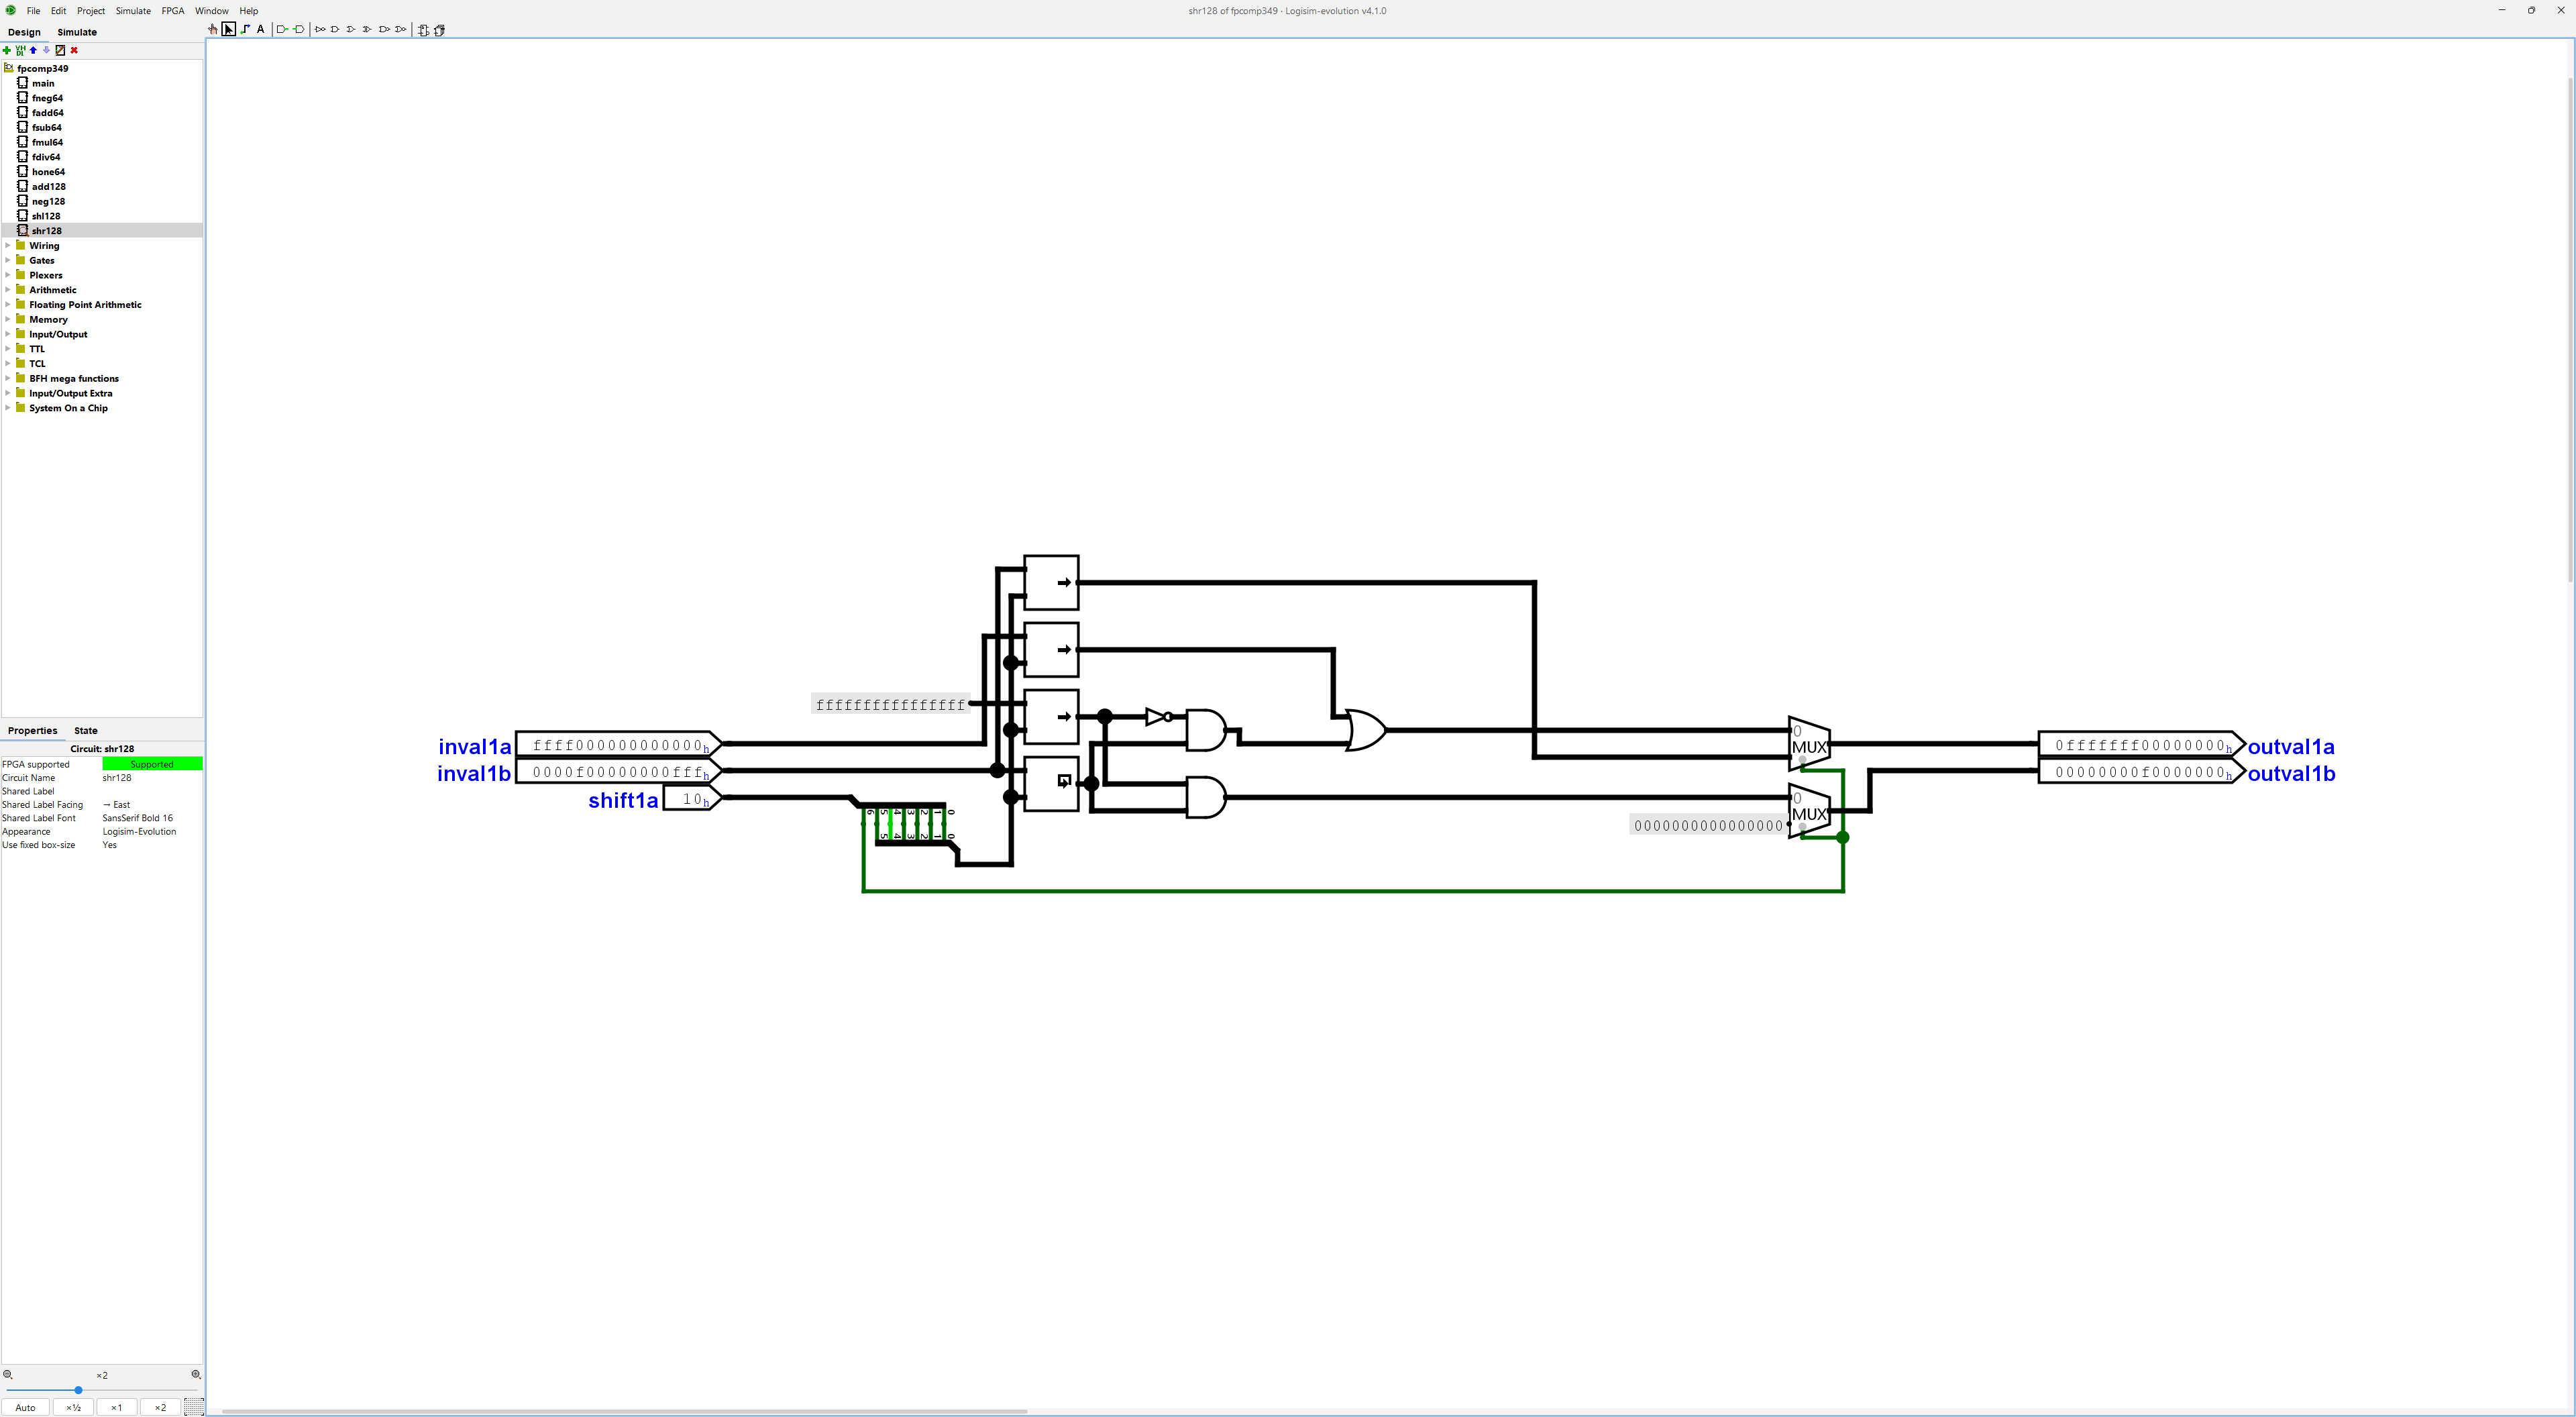This screenshot has height=1417, width=2576.
Task: Open the Use fixed box-size Yes dropdown
Action: 152,845
